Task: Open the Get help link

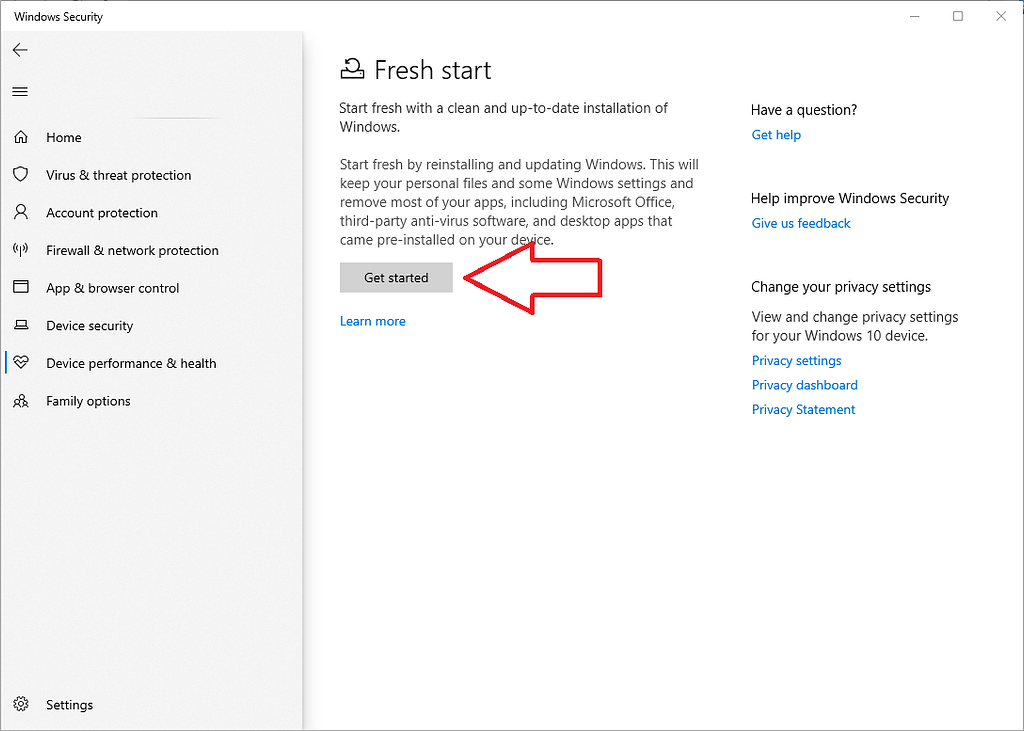Action: pyautogui.click(x=776, y=135)
